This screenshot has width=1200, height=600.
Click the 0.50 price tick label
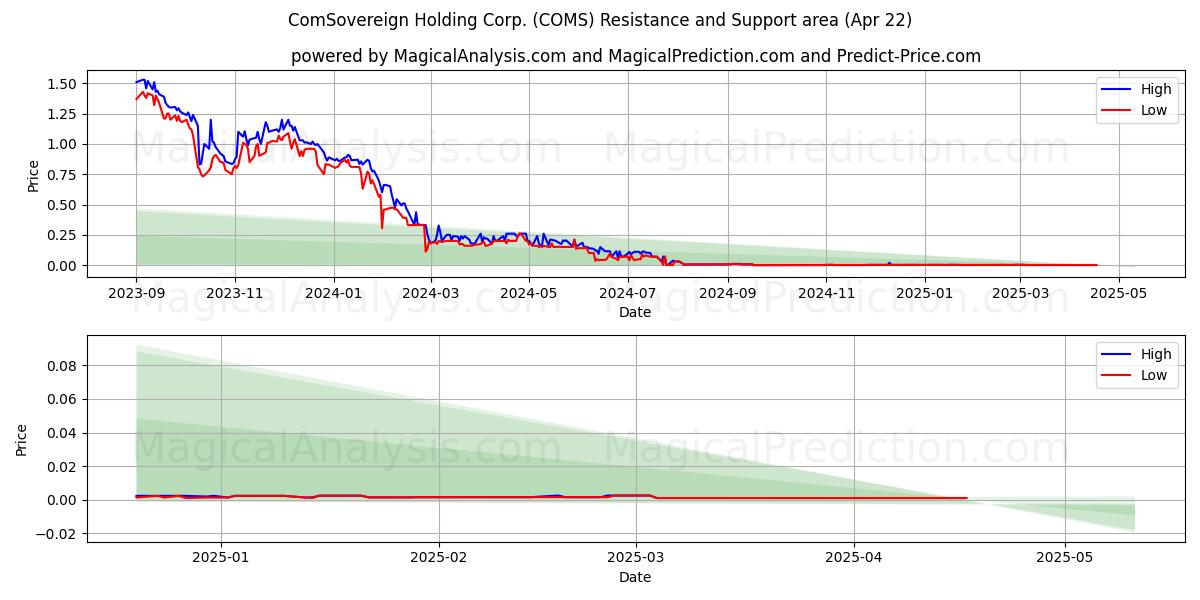(x=64, y=205)
